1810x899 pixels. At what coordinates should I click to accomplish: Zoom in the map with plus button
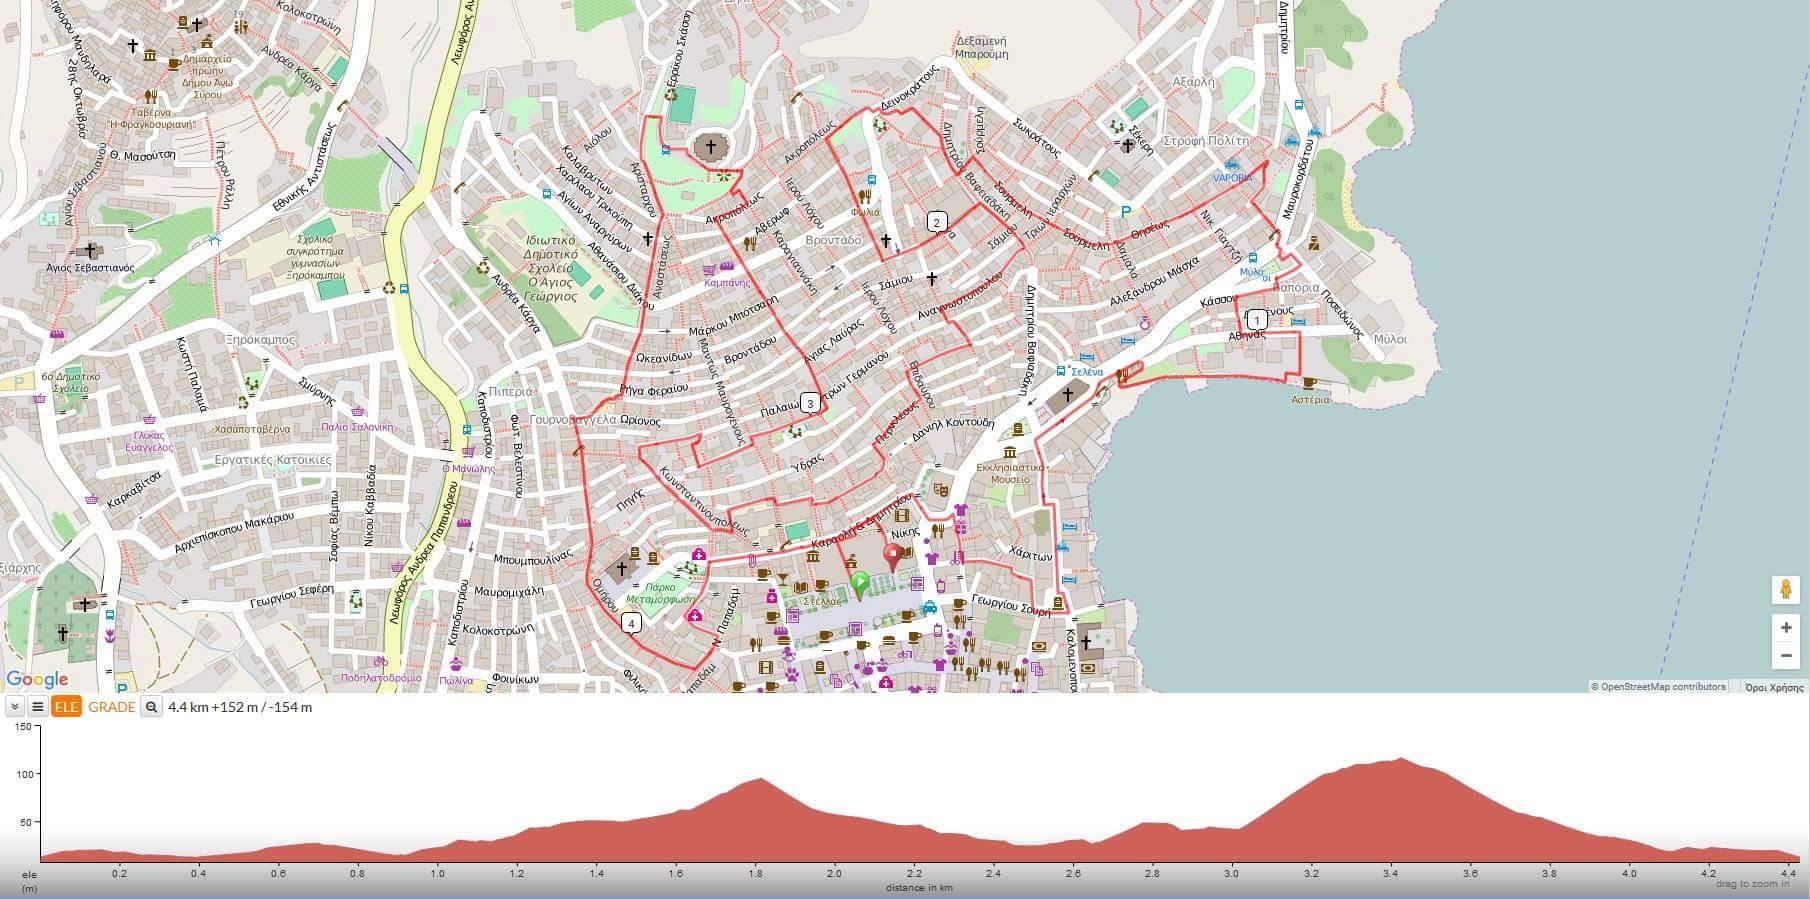coord(1785,628)
